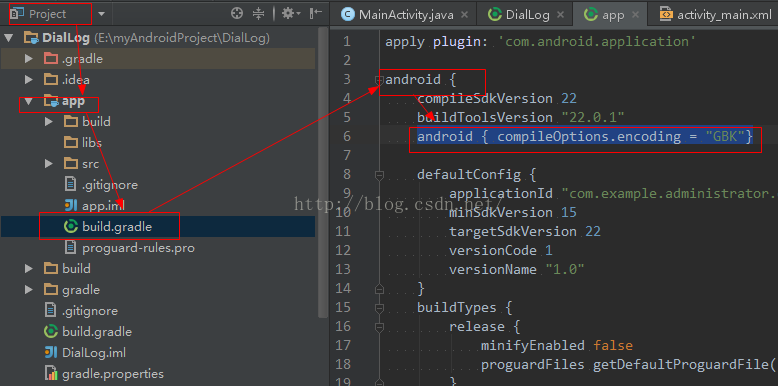778x386 pixels.
Task: Click the libs folder icon
Action: tap(71, 142)
